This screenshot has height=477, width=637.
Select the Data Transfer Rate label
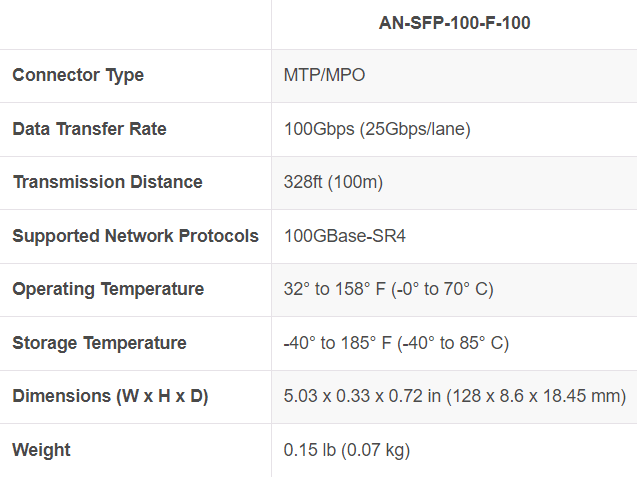(89, 129)
